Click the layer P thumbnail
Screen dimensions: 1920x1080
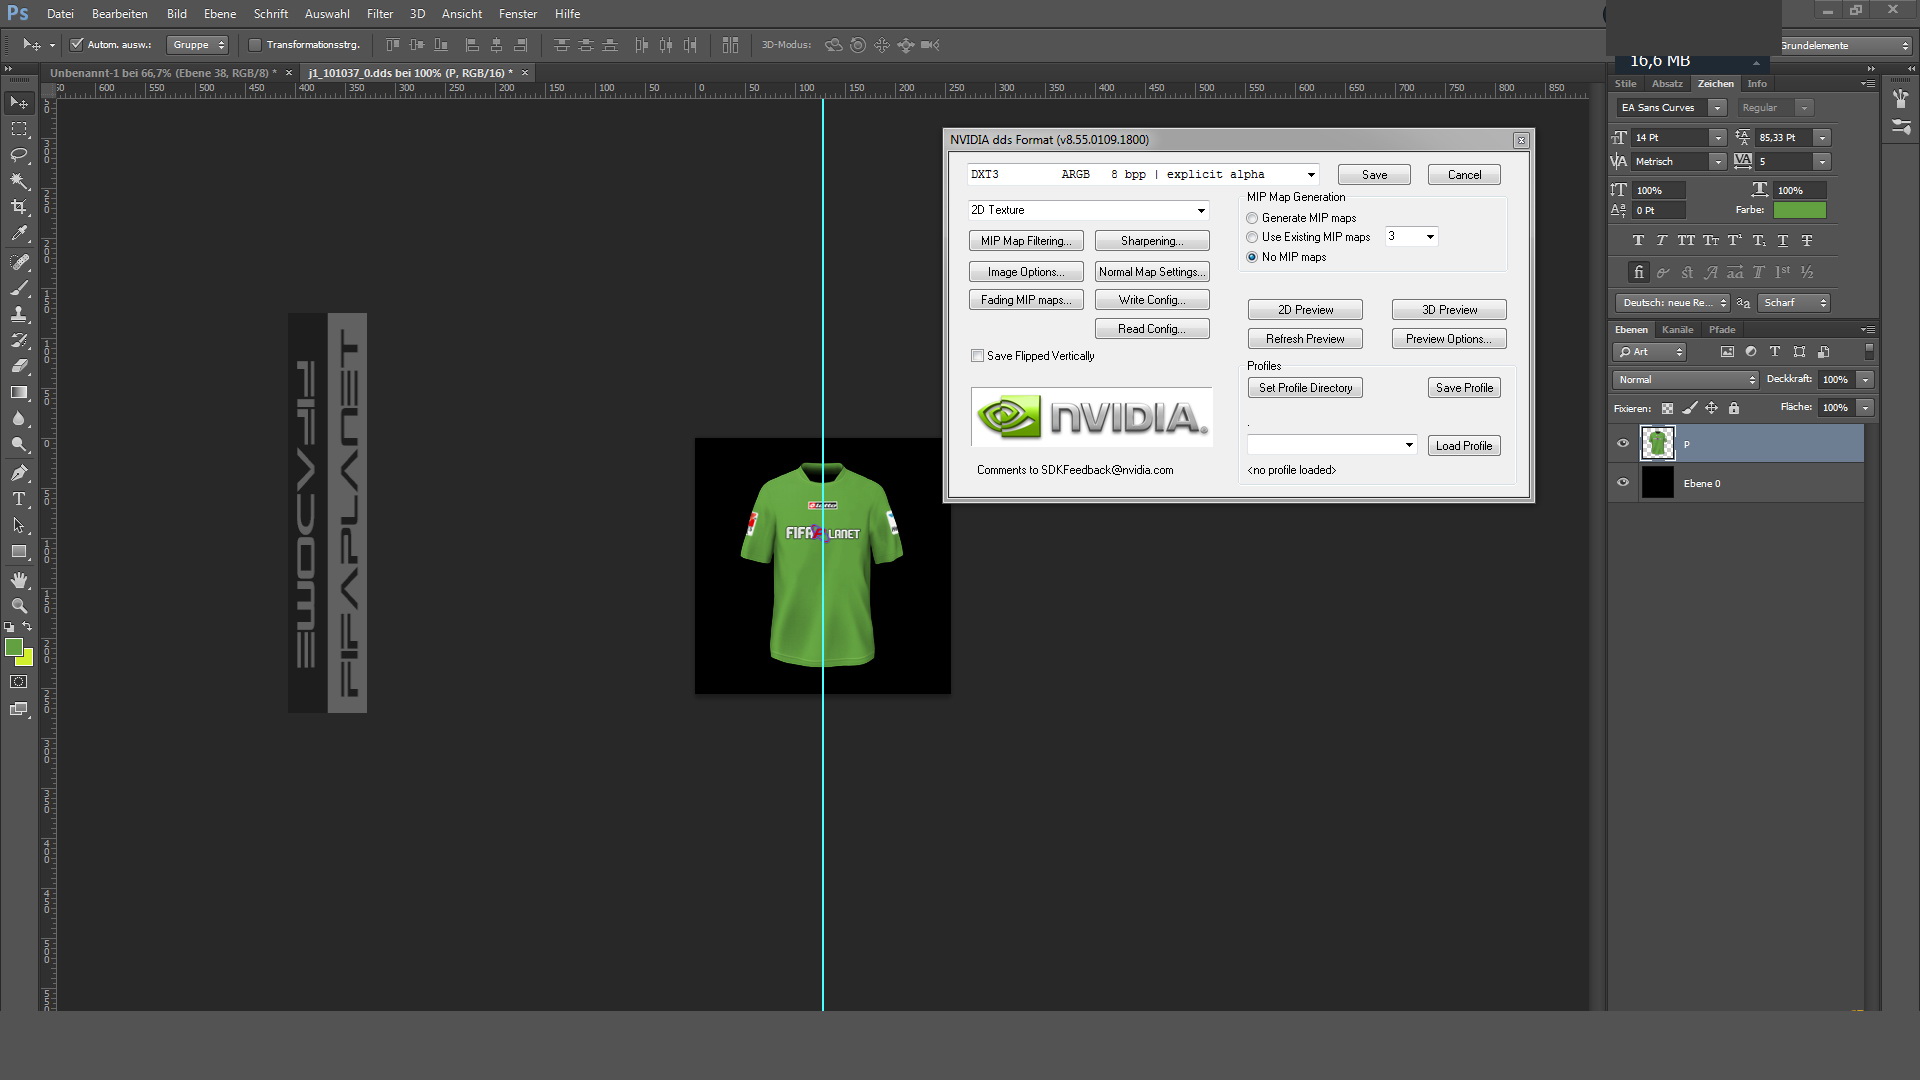point(1657,444)
